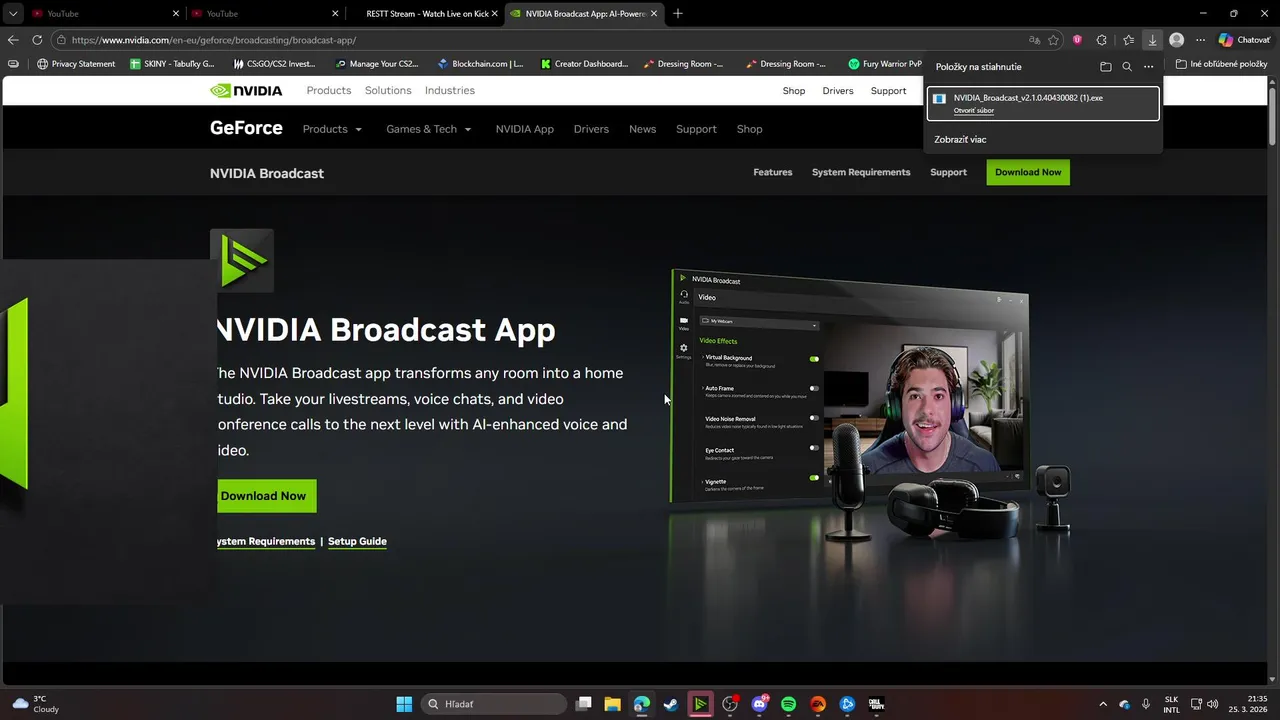The height and width of the screenshot is (720, 1280).
Task: Open Spotify from taskbar
Action: point(788,704)
